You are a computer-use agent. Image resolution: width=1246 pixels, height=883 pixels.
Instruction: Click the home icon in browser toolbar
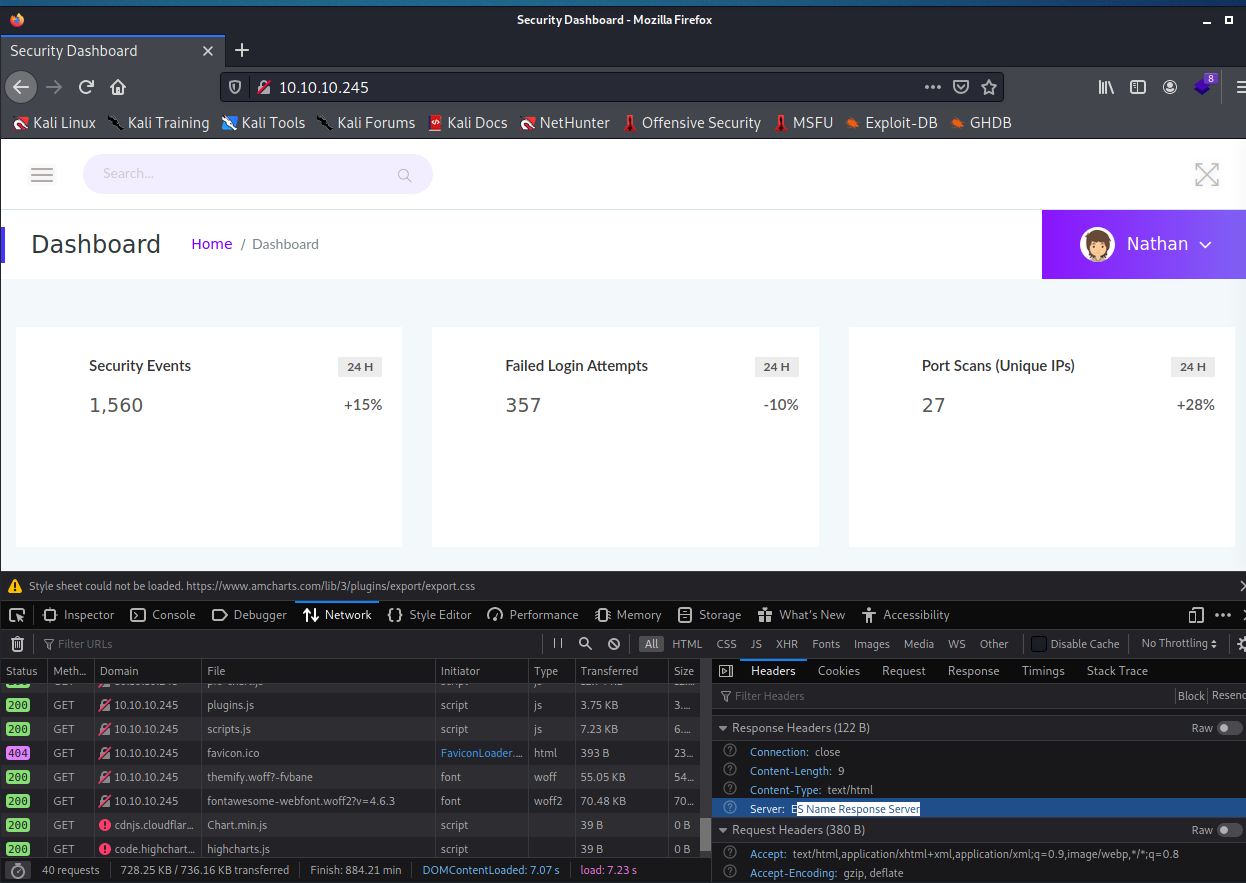(118, 87)
